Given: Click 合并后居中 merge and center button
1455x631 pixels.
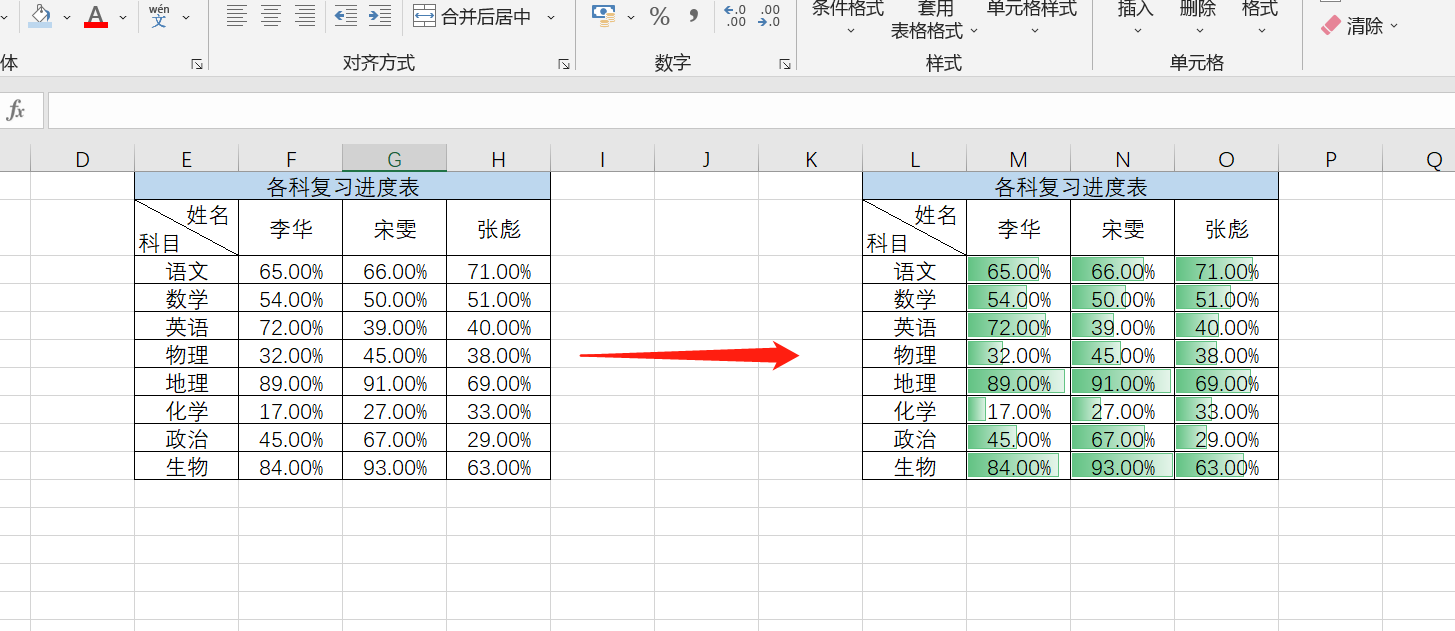Looking at the screenshot, I should click(472, 16).
